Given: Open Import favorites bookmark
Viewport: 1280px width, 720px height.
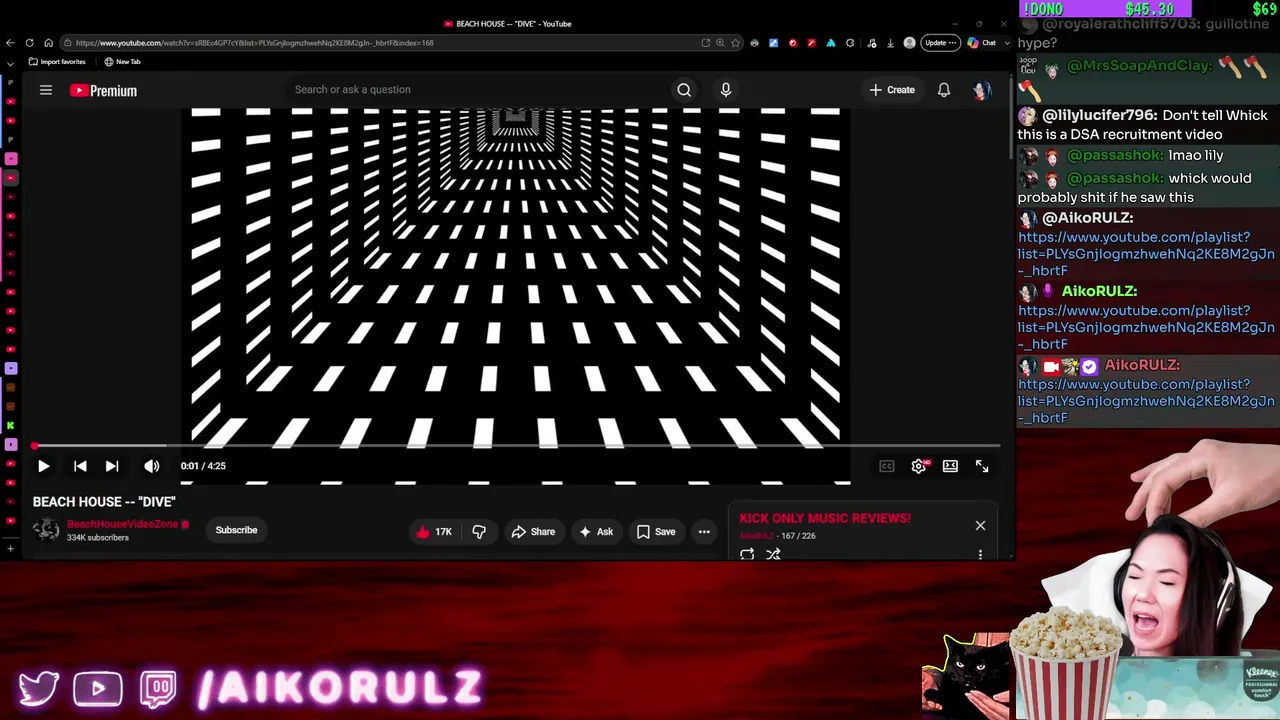Looking at the screenshot, I should coord(57,62).
